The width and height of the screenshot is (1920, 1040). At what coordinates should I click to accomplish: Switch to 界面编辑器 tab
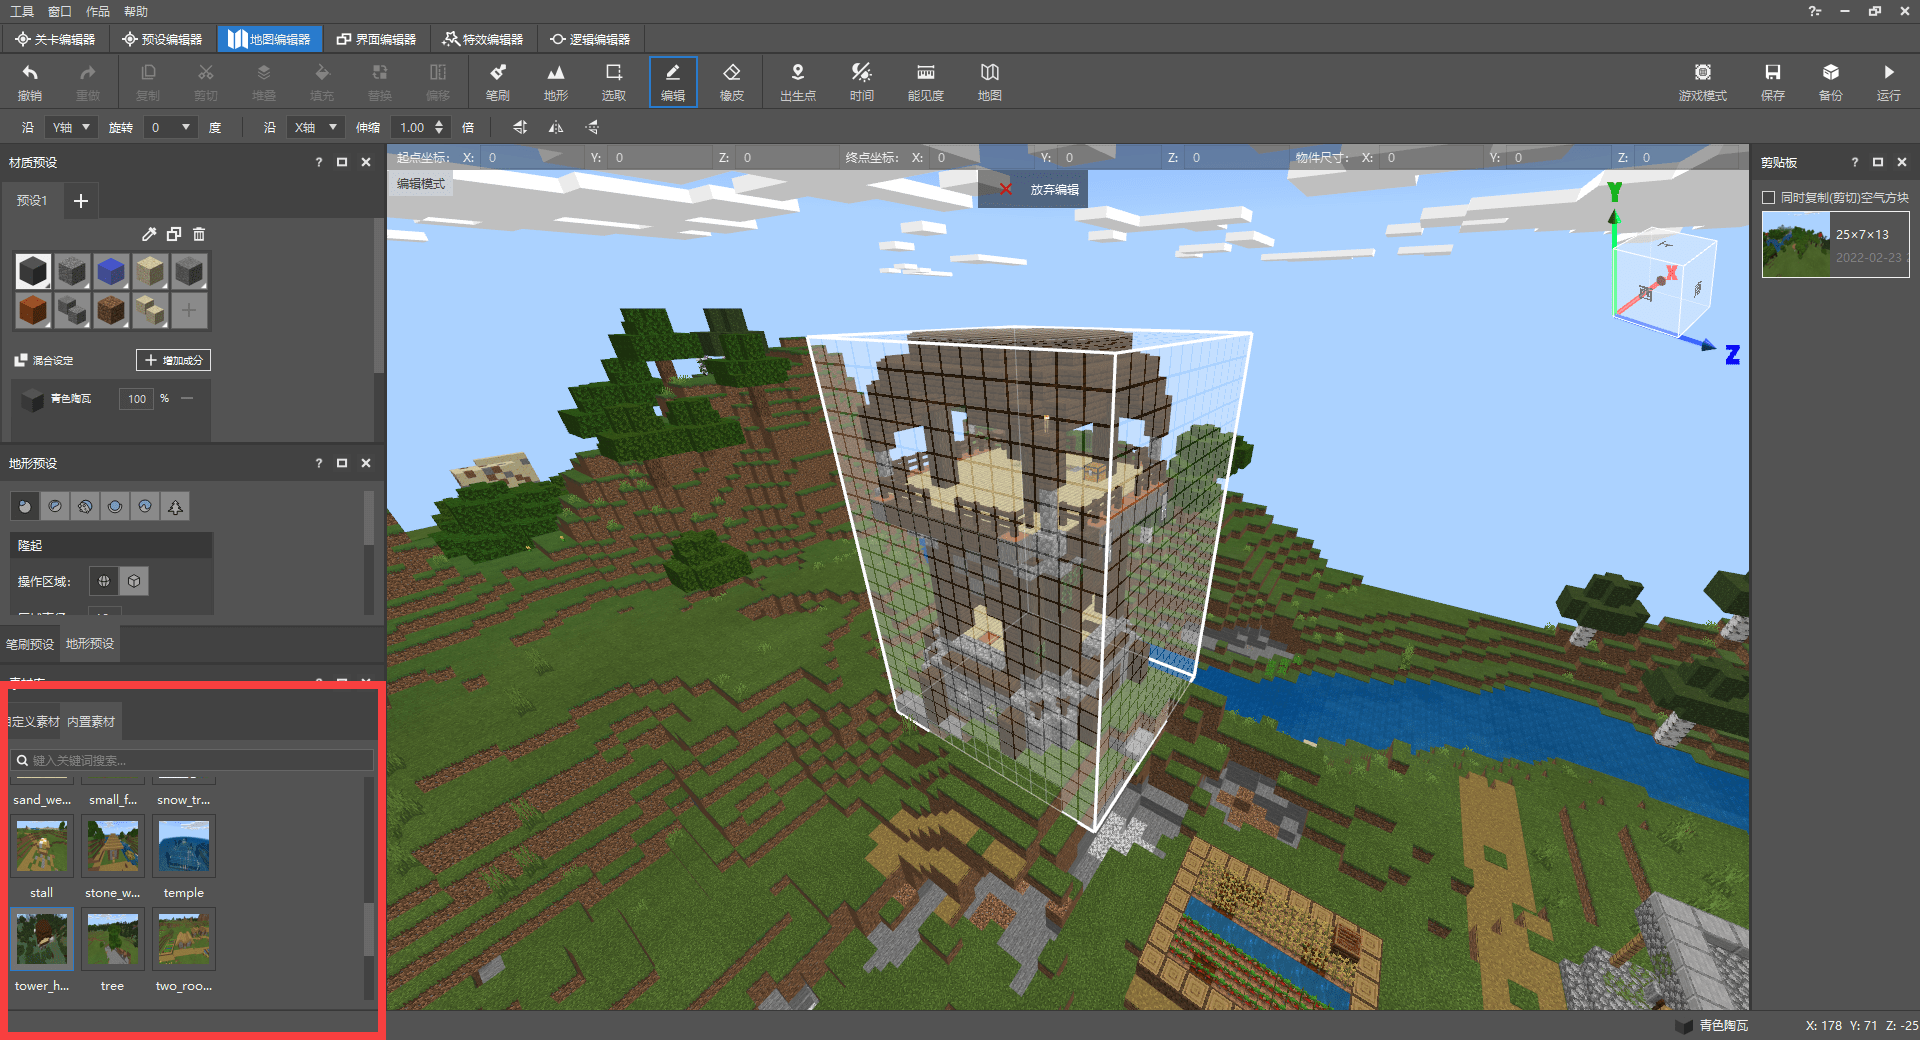tap(376, 39)
